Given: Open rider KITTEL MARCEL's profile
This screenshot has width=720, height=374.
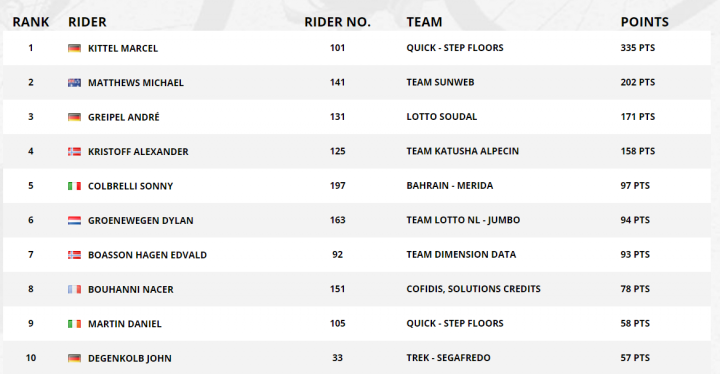Looking at the screenshot, I should [123, 48].
